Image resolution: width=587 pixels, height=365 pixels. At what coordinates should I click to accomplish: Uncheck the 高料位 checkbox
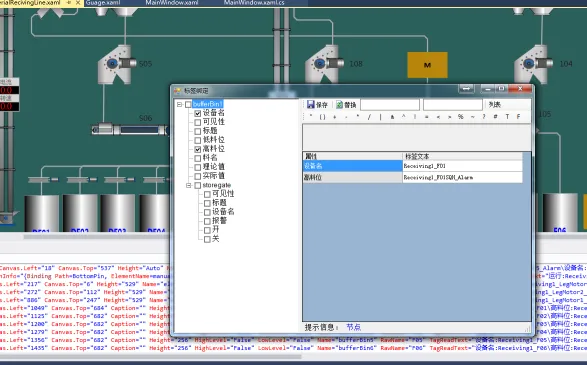(x=198, y=149)
